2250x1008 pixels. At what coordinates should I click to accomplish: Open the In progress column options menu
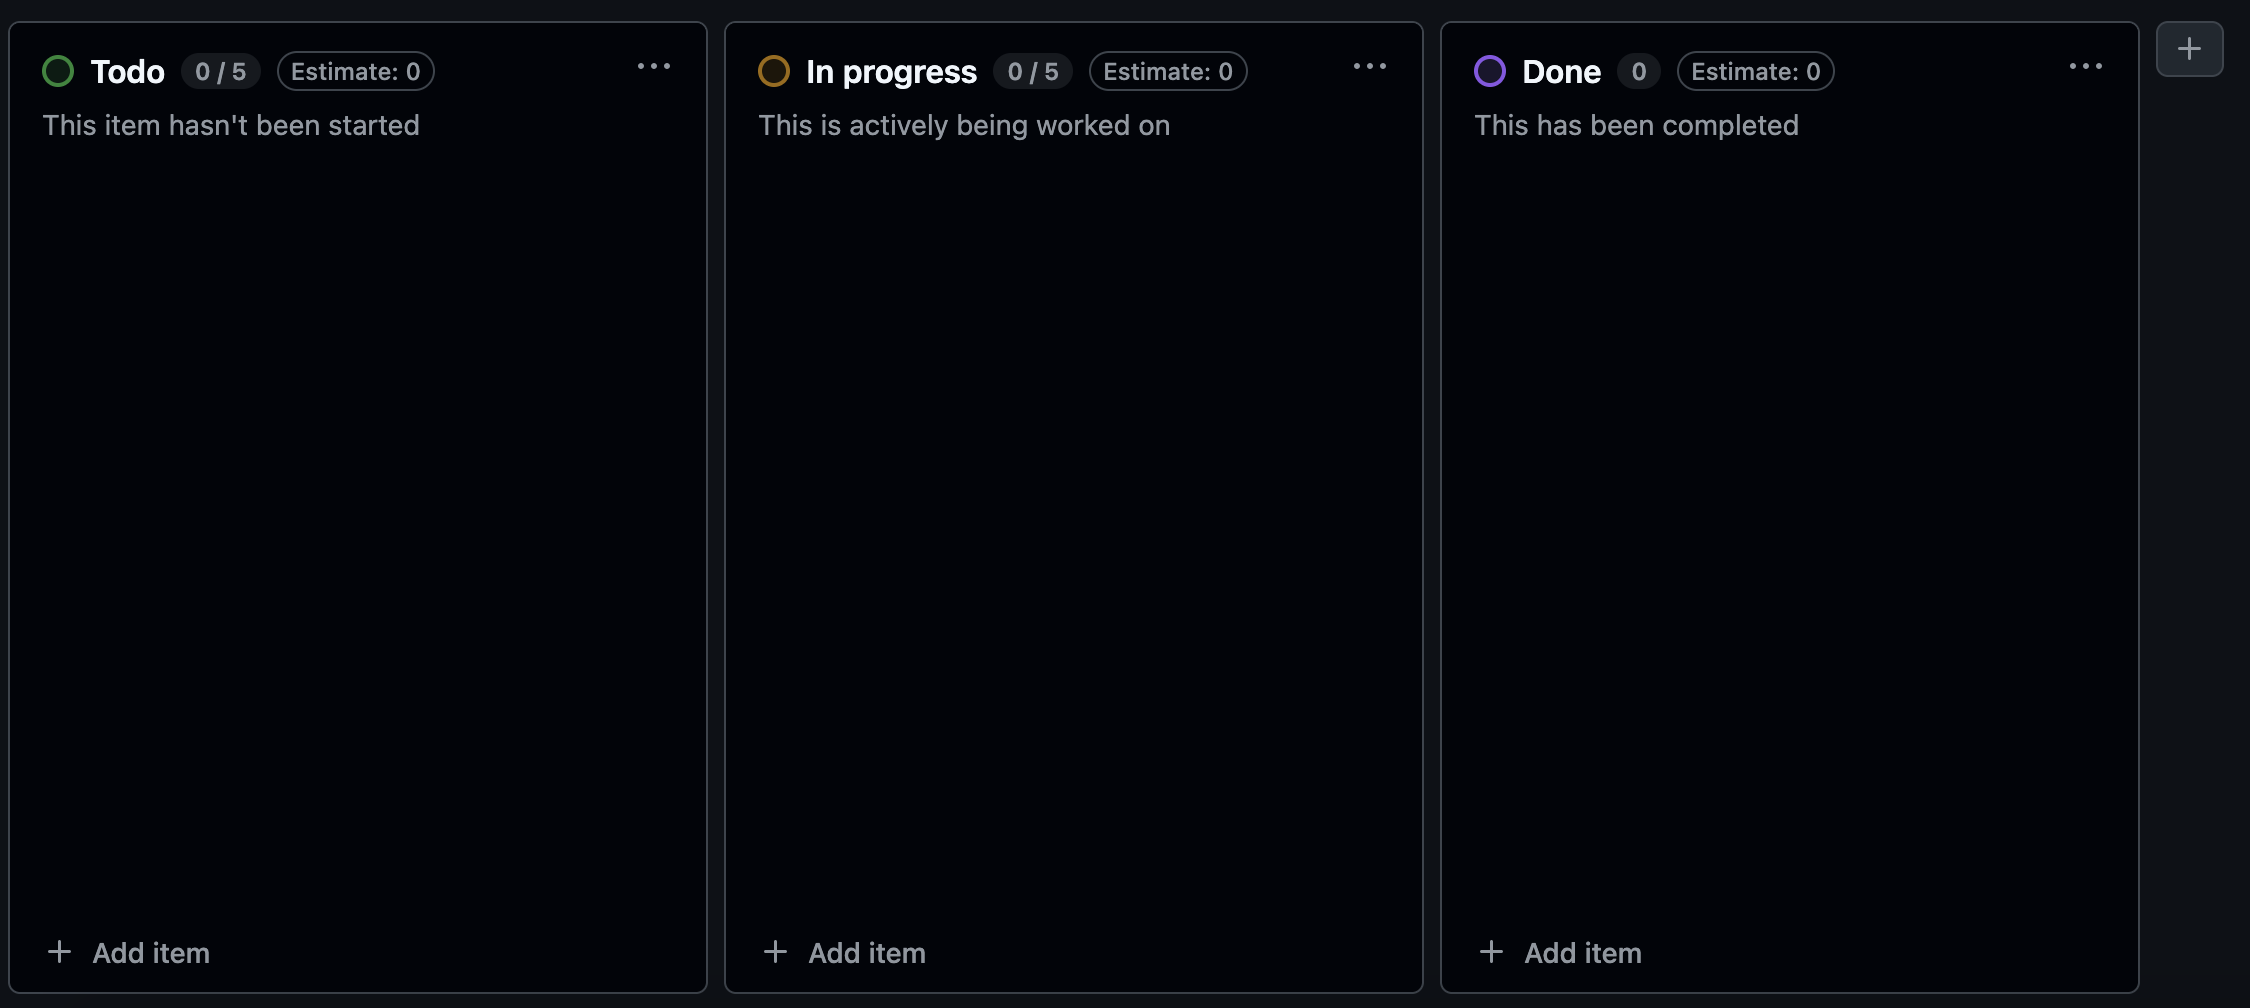(1370, 66)
